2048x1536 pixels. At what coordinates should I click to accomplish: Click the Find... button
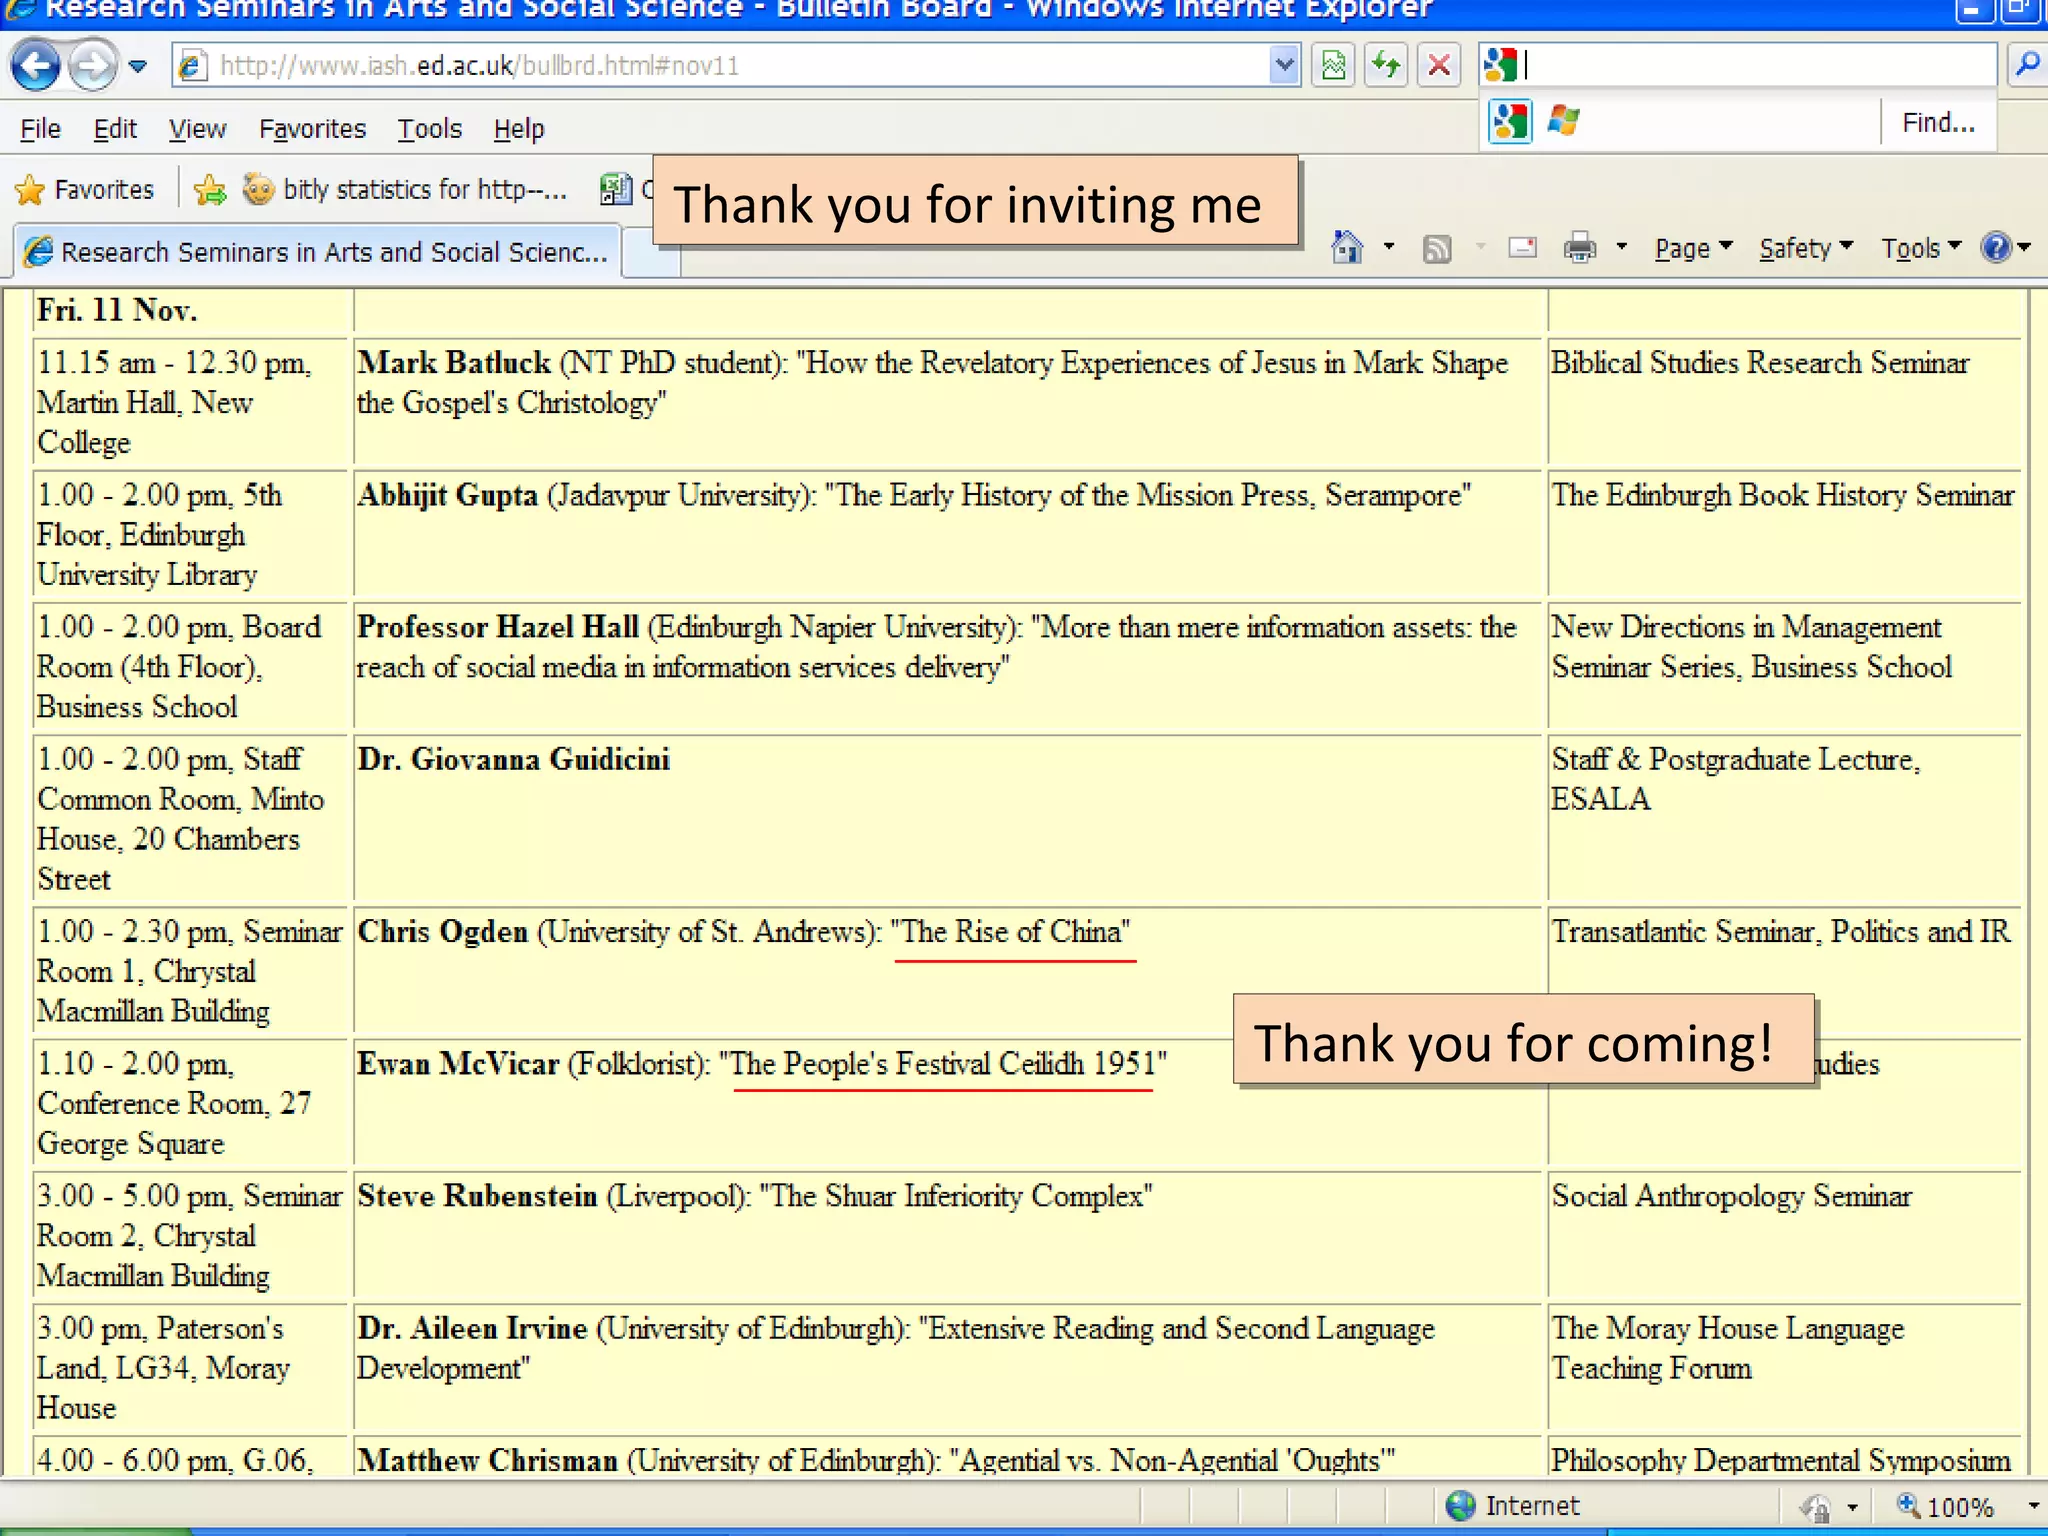(1937, 123)
